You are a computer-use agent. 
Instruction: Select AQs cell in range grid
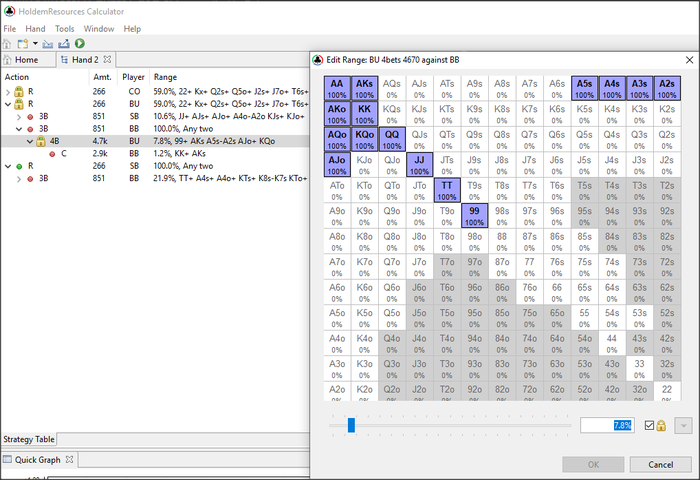[x=392, y=88]
